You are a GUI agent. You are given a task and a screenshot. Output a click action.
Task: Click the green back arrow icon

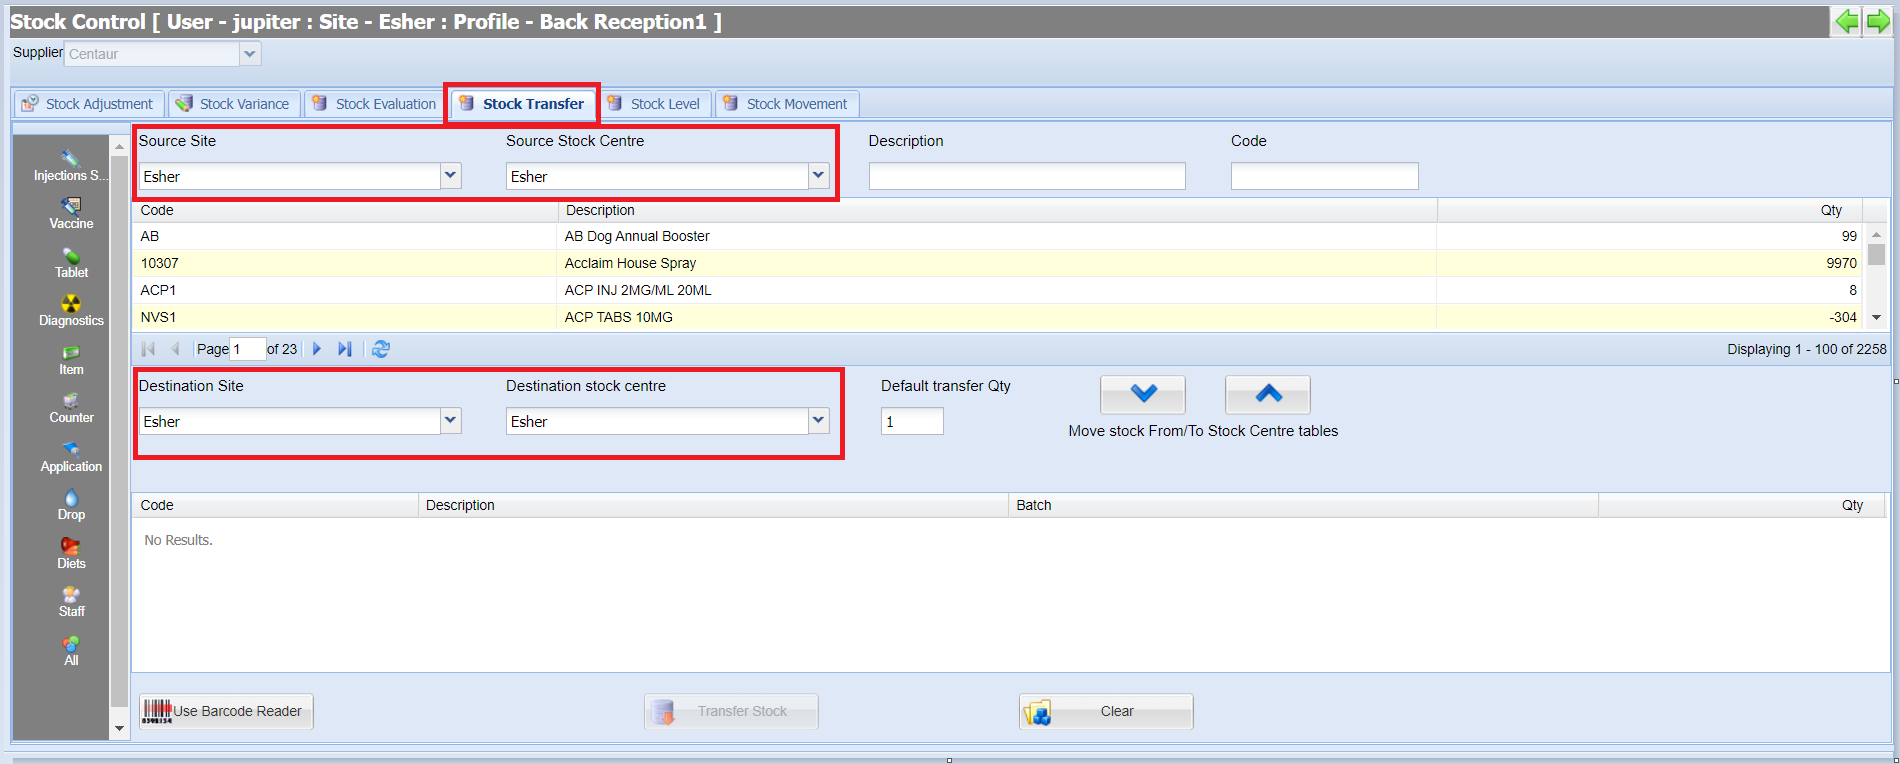[1847, 21]
